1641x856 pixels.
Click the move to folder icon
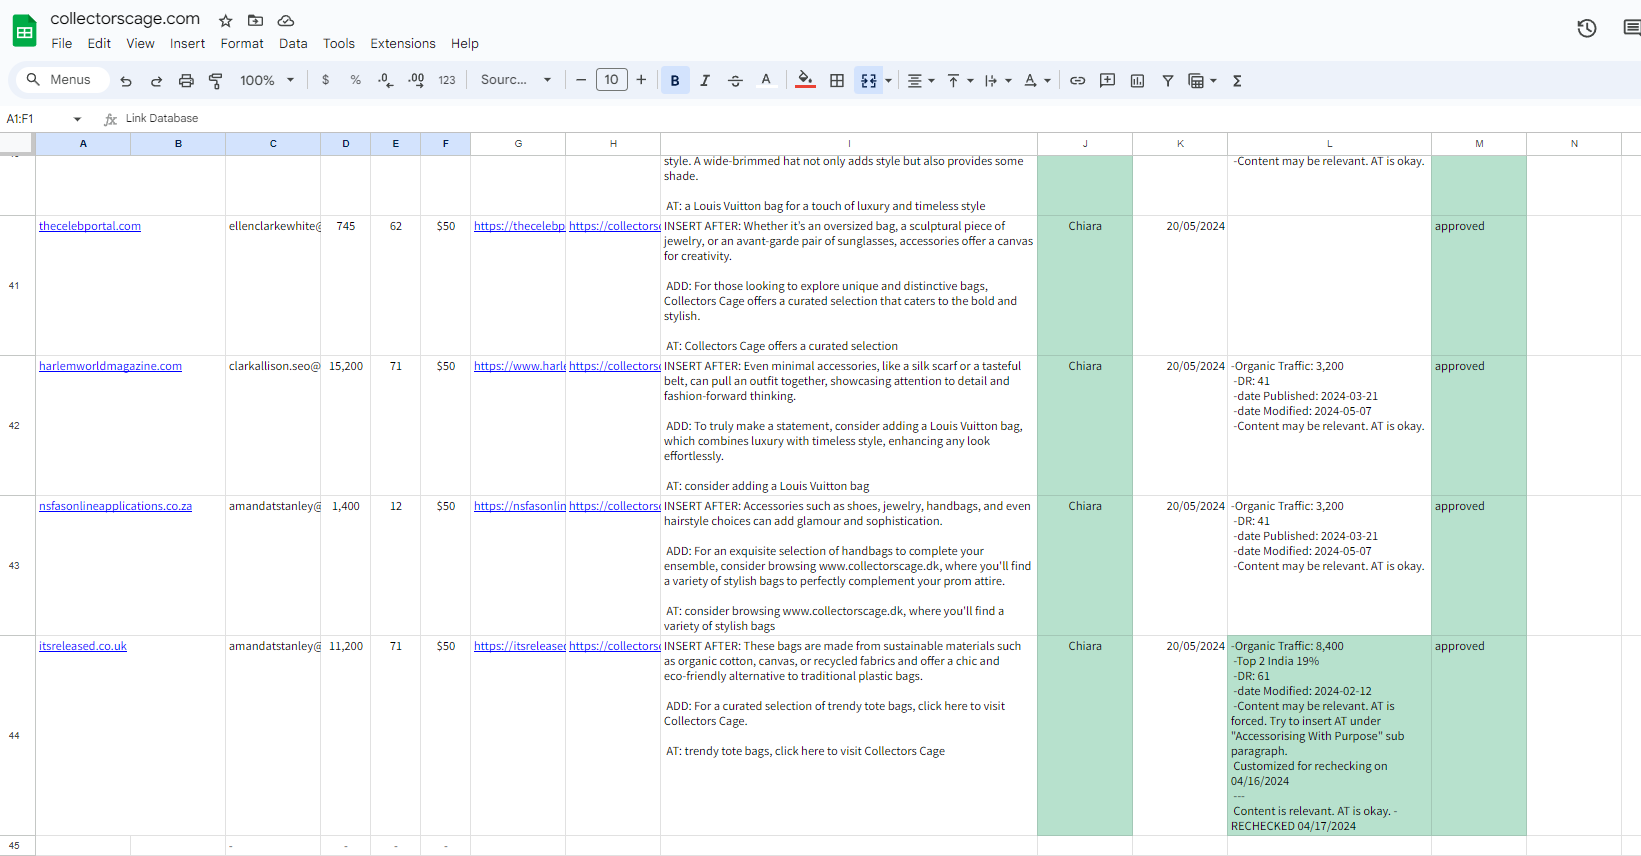(x=255, y=21)
